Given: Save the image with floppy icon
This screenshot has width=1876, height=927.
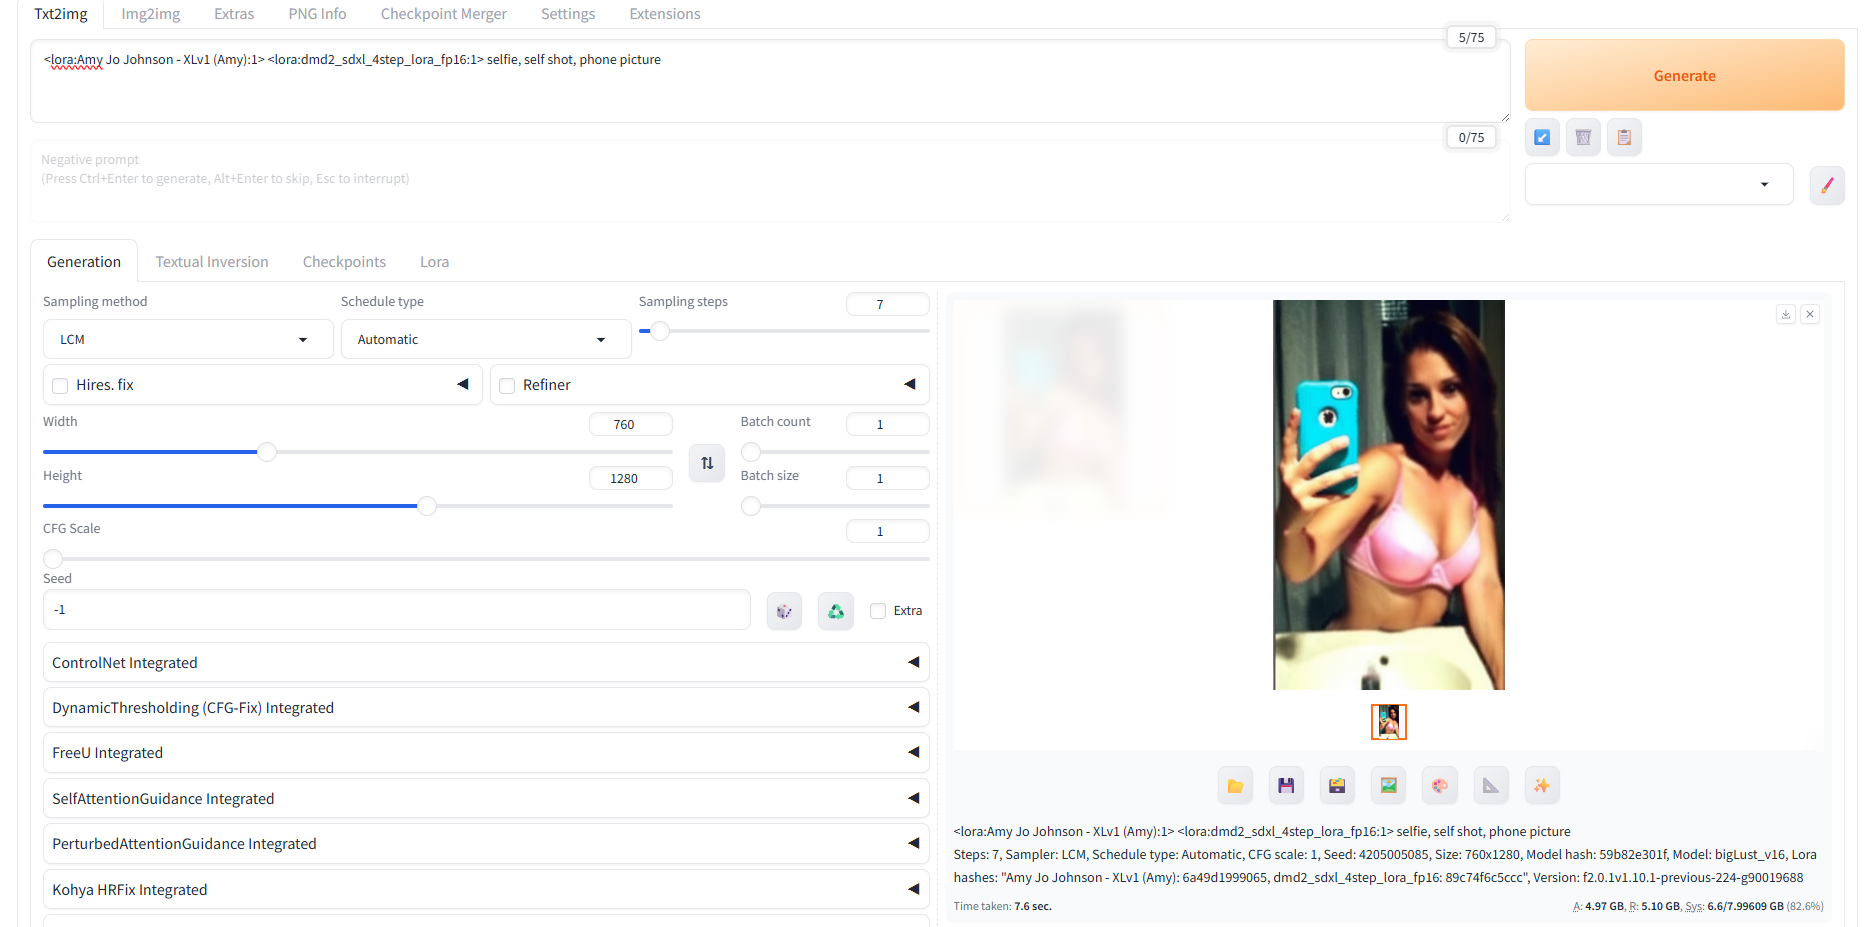Looking at the screenshot, I should 1286,786.
